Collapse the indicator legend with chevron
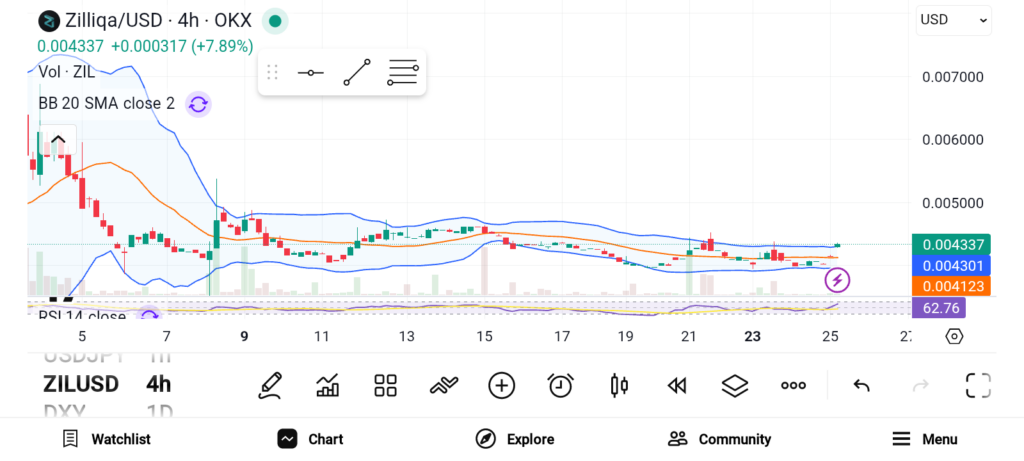The height and width of the screenshot is (461, 1024). coord(58,141)
